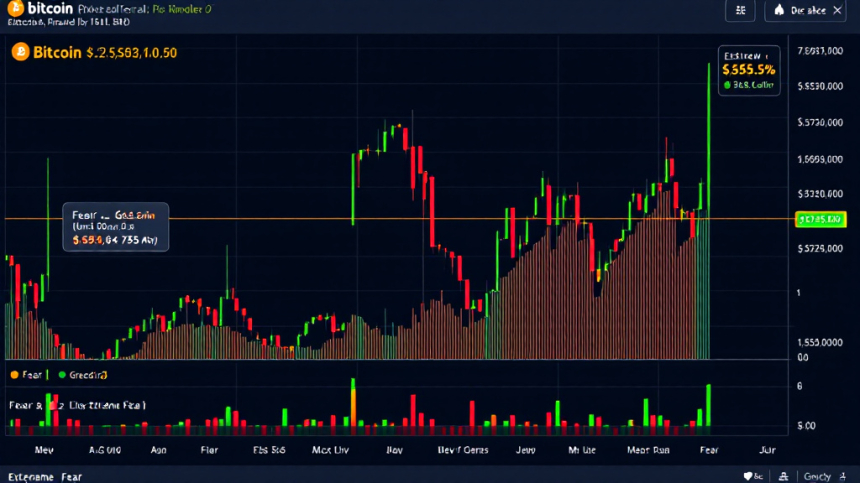Click the green dot in the $.555.5% info box
Viewport: 860px width, 483px height.
[x=727, y=85]
